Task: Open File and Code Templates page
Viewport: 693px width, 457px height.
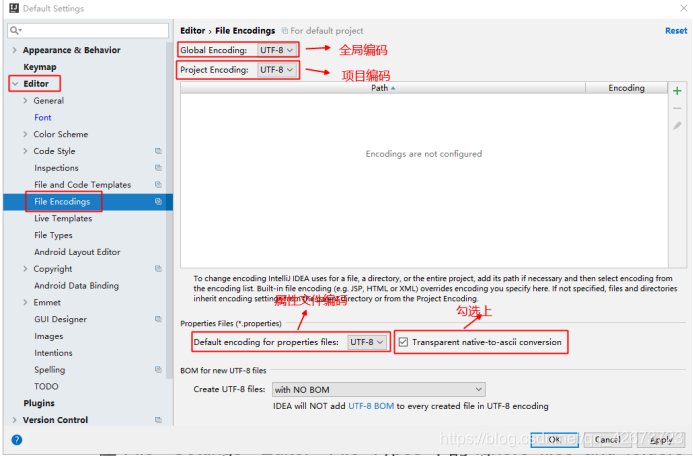Action: (83, 185)
